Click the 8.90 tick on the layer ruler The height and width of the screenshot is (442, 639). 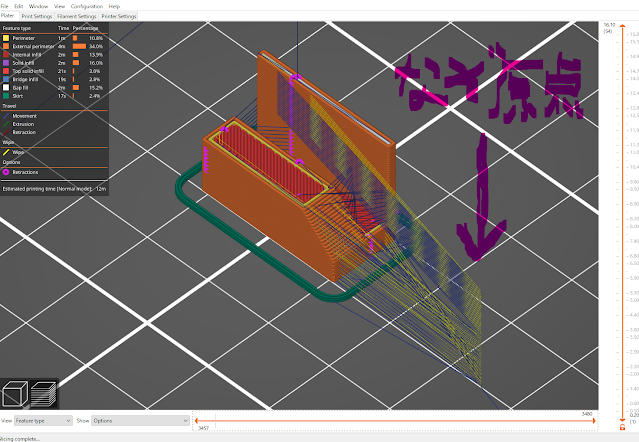click(634, 204)
